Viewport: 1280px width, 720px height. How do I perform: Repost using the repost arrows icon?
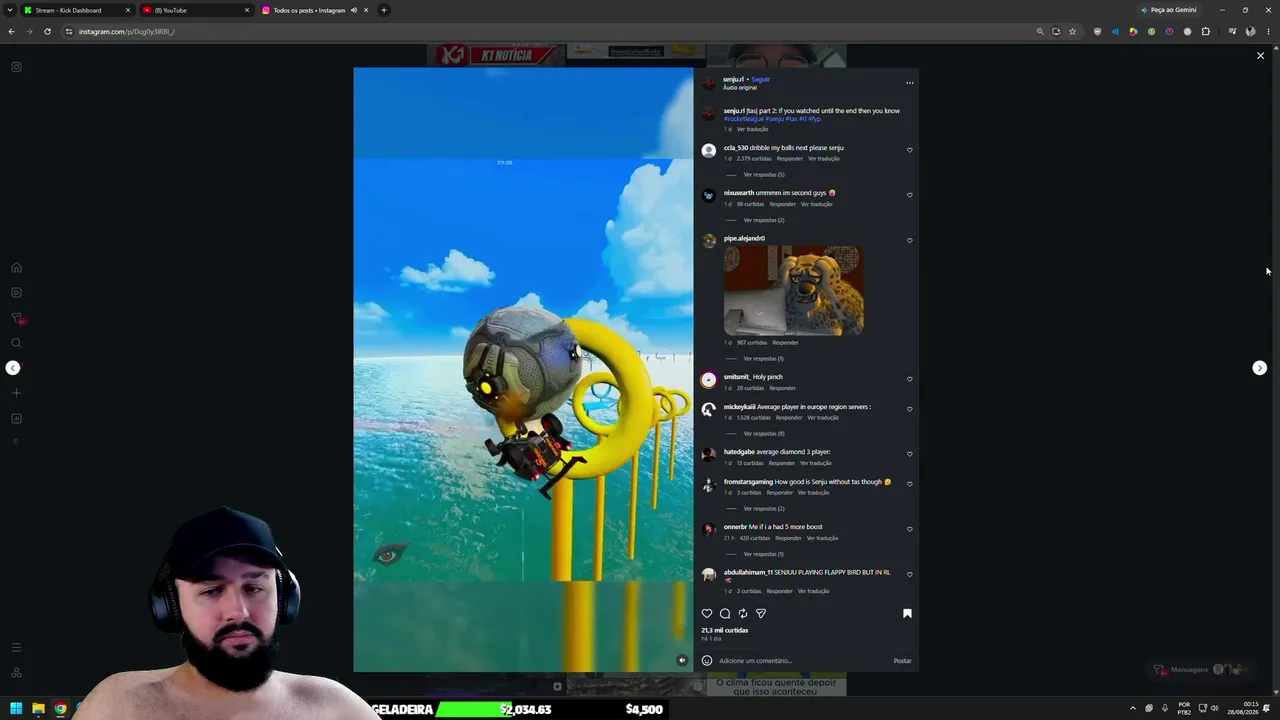743,613
